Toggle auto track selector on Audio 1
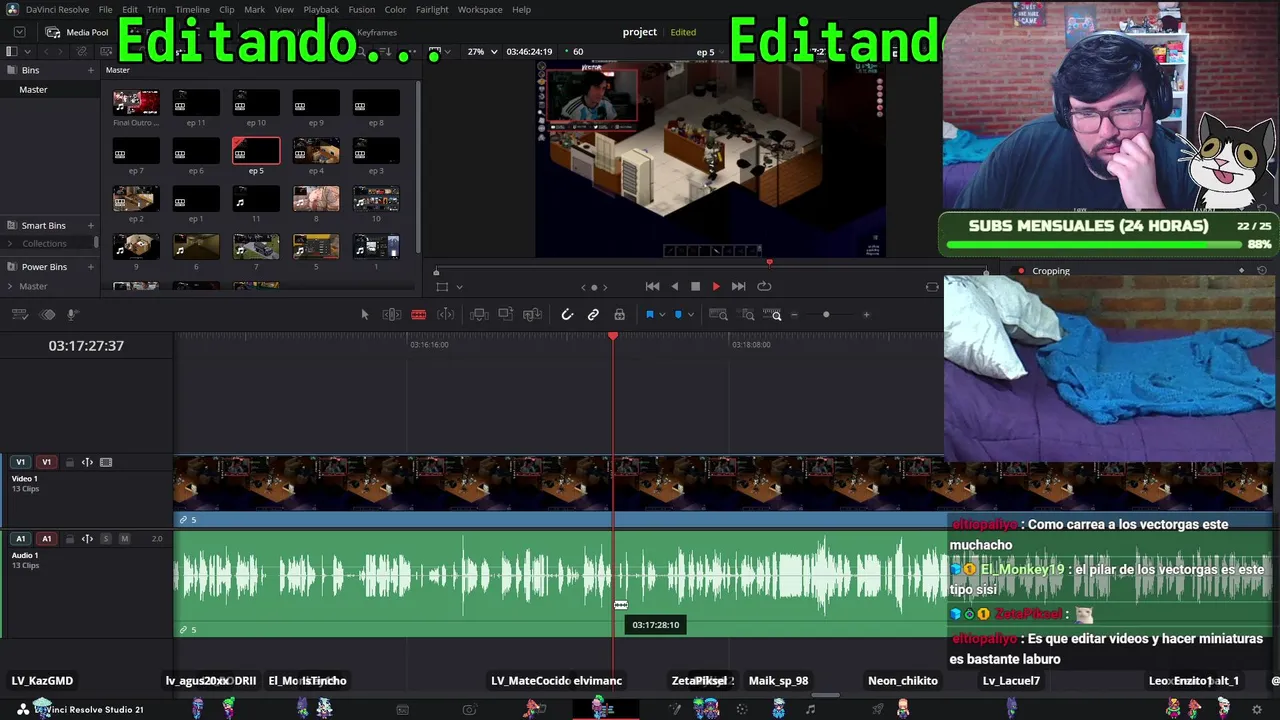This screenshot has width=1280, height=720. point(87,539)
